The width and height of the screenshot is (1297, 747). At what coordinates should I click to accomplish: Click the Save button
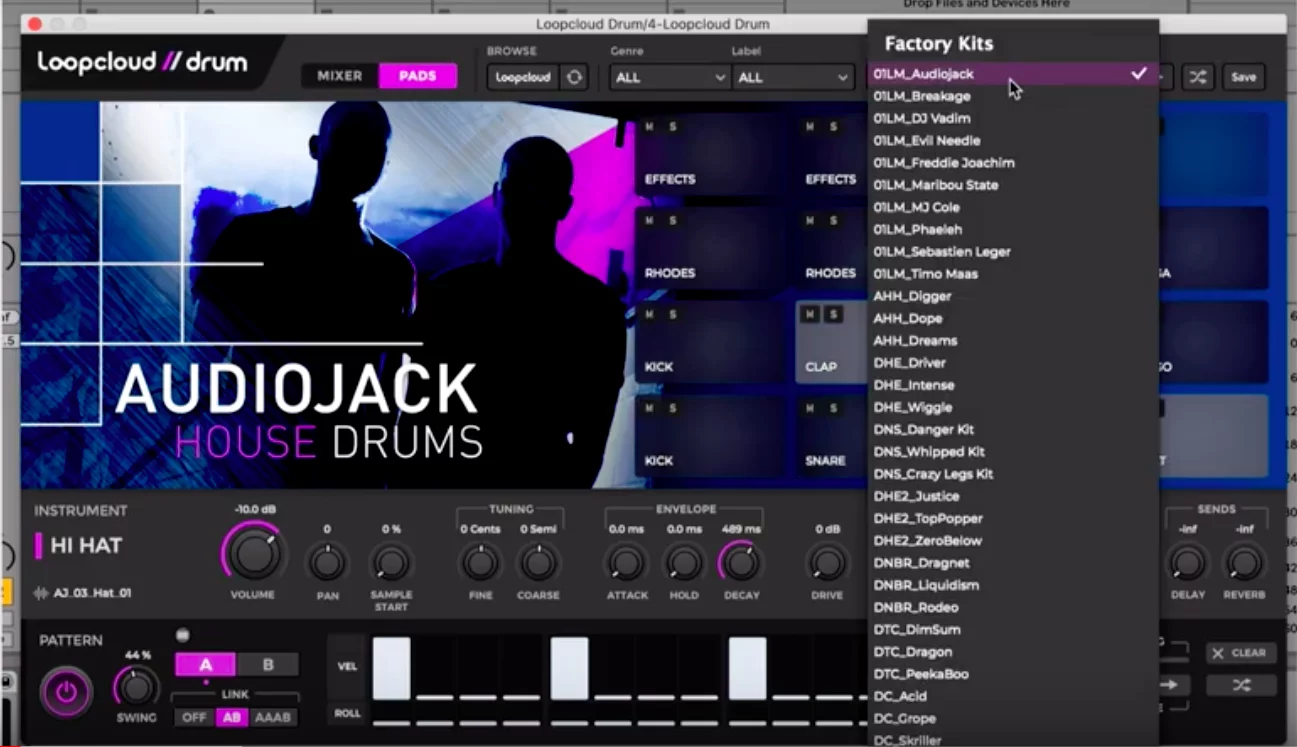[1243, 77]
